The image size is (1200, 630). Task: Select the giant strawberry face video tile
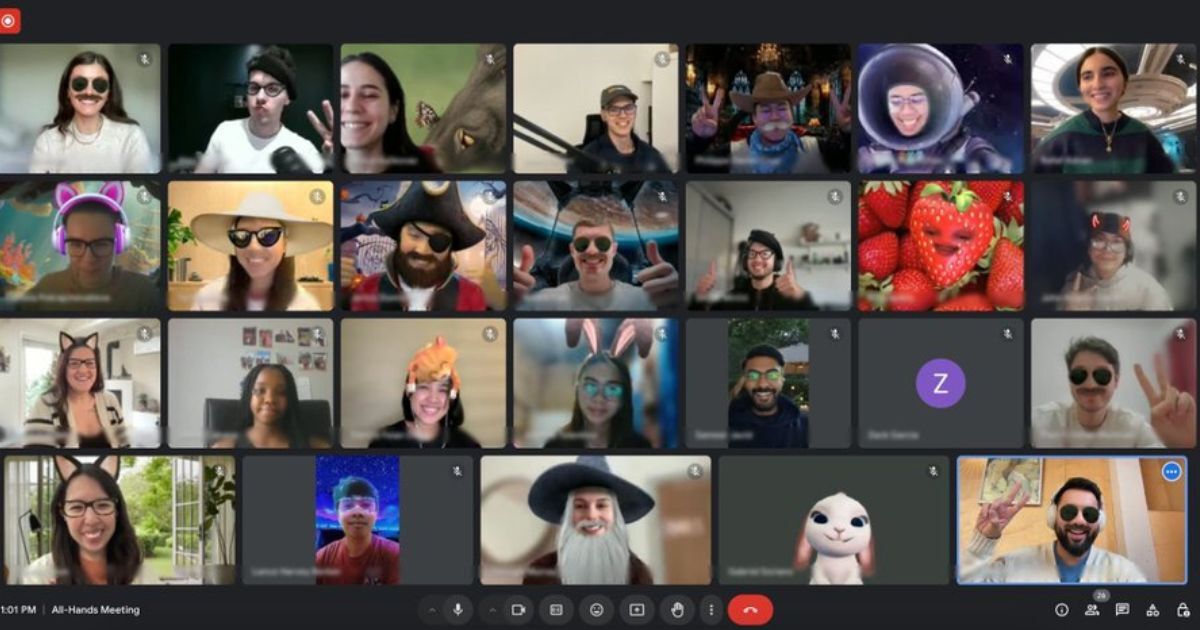click(x=940, y=245)
